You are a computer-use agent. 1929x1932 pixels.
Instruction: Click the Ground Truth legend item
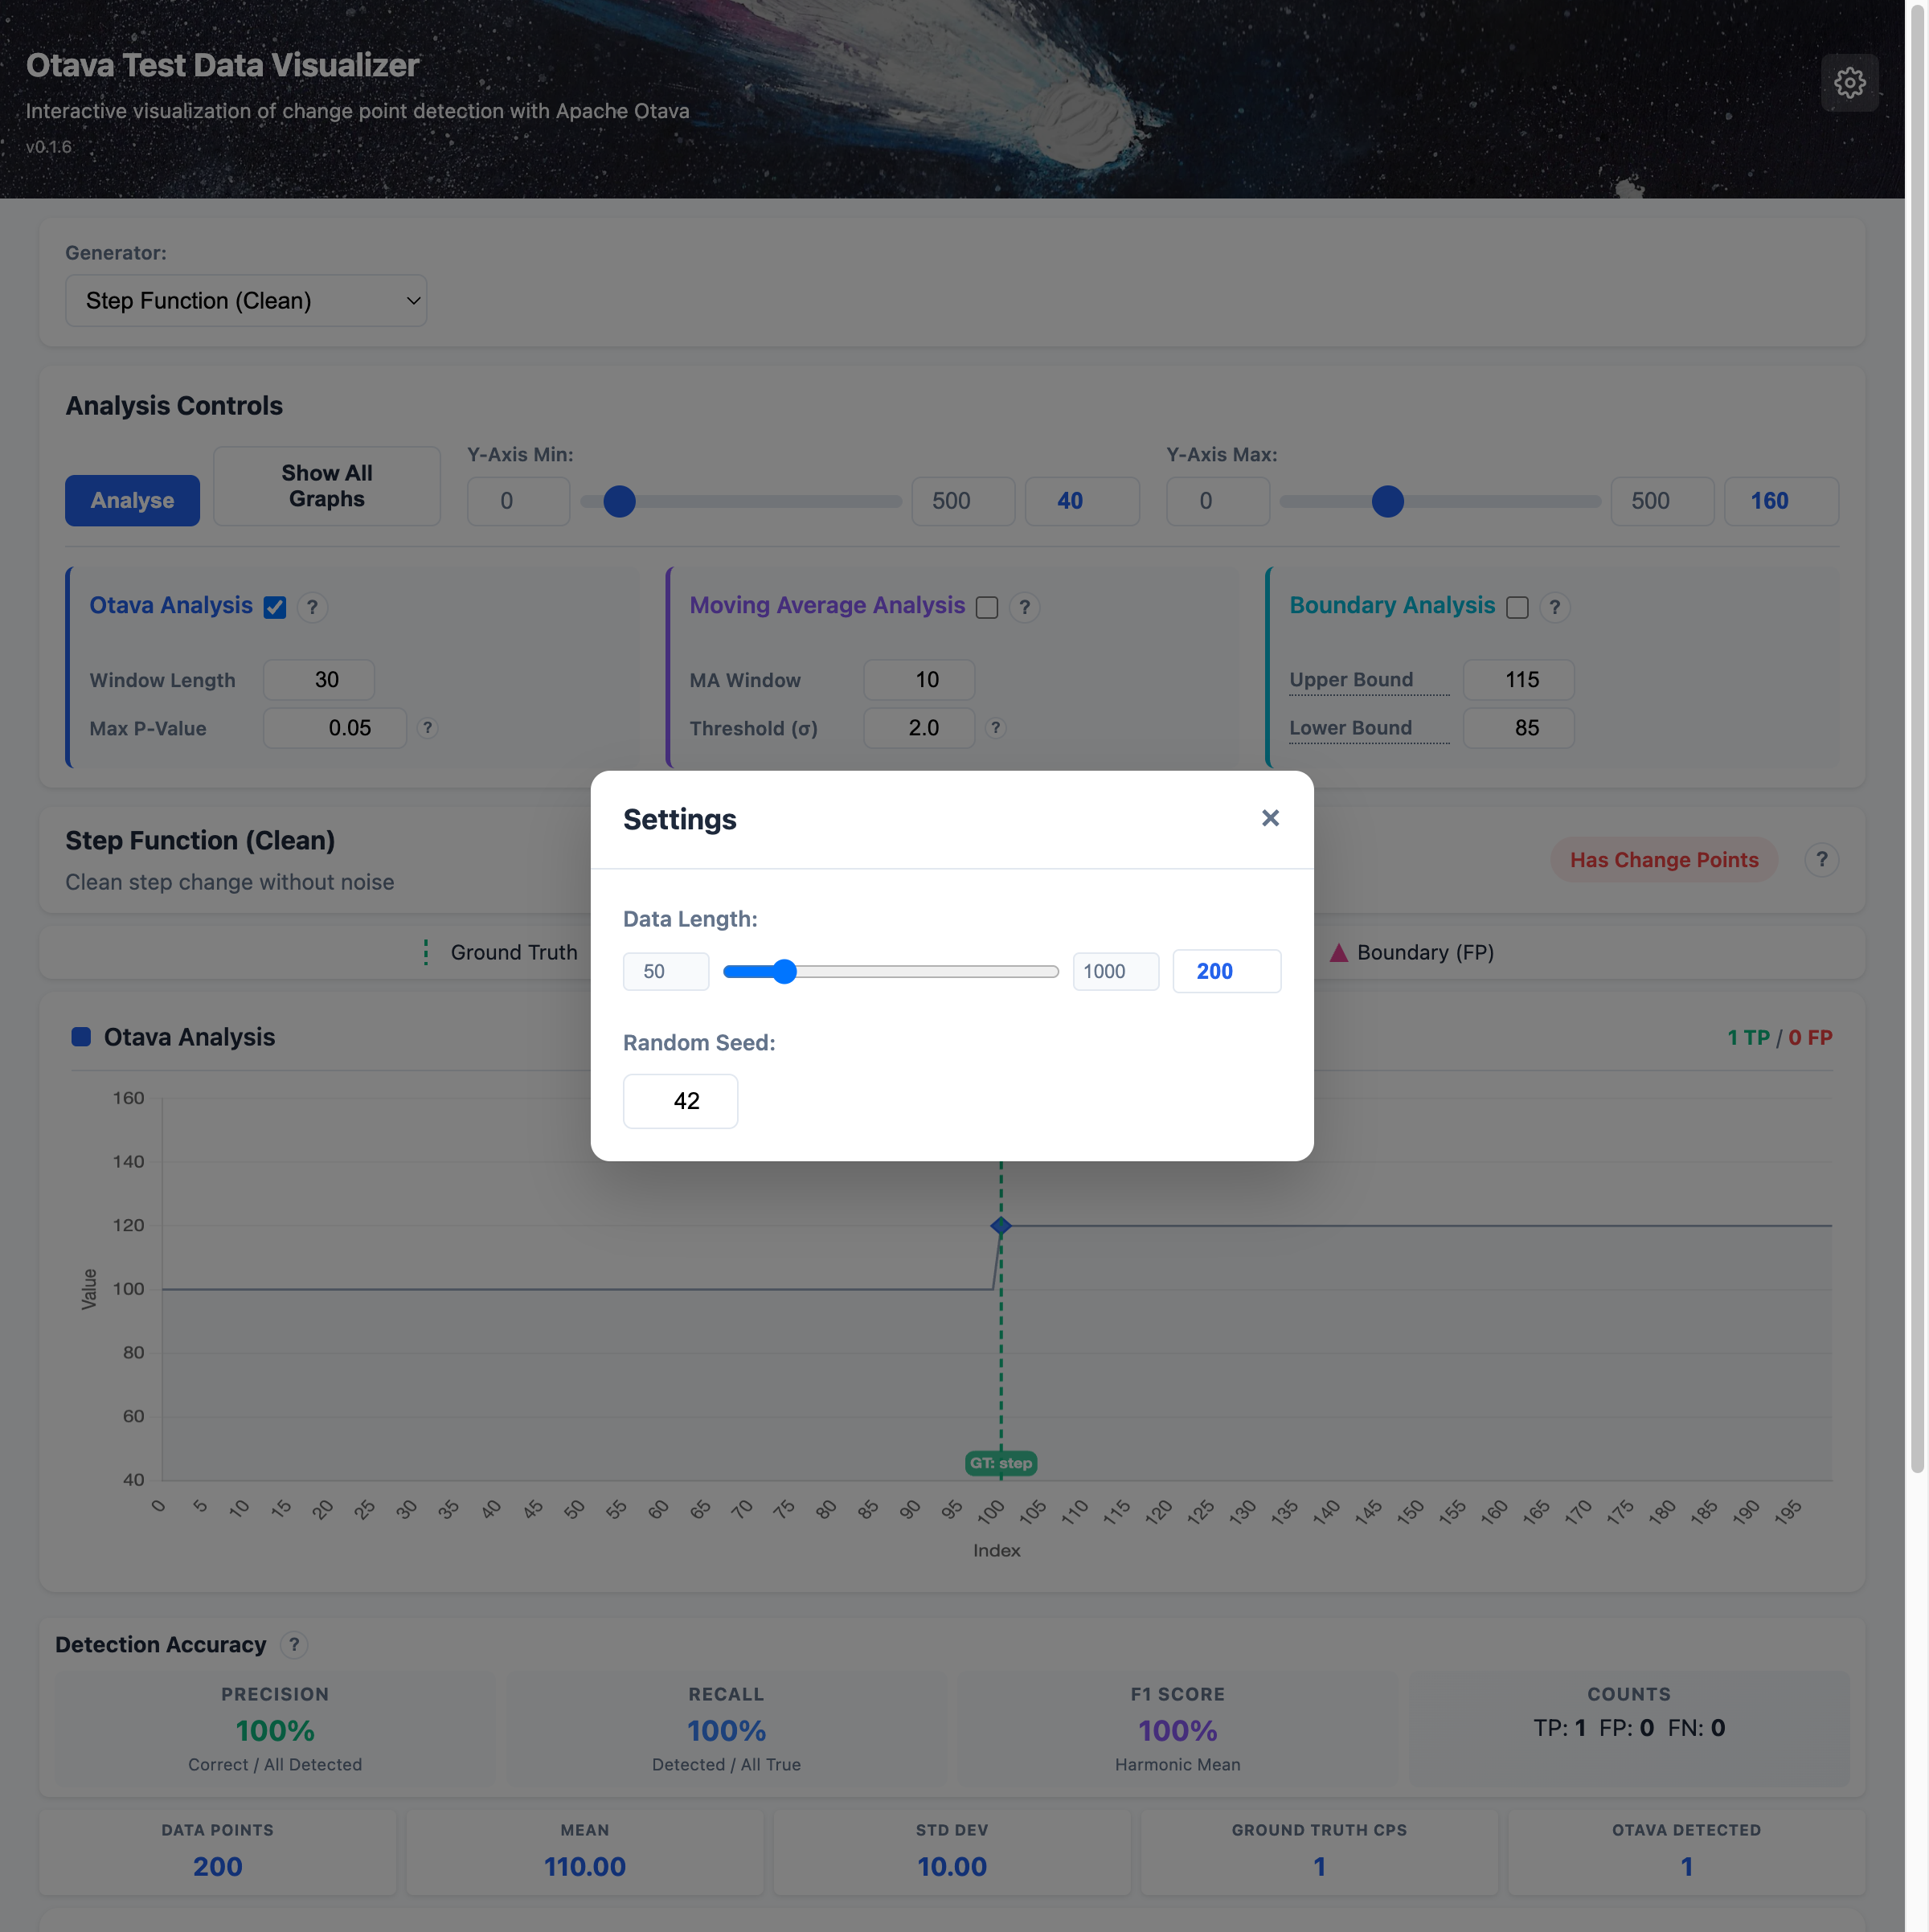click(x=500, y=953)
